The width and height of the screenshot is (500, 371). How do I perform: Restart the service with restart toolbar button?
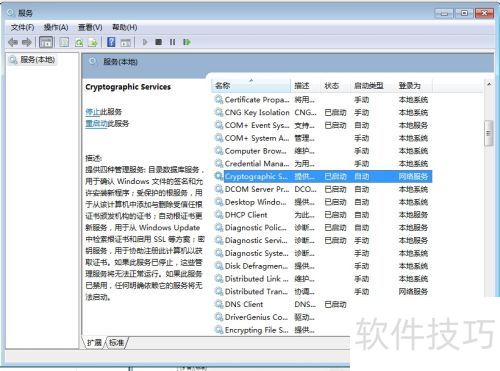point(187,42)
